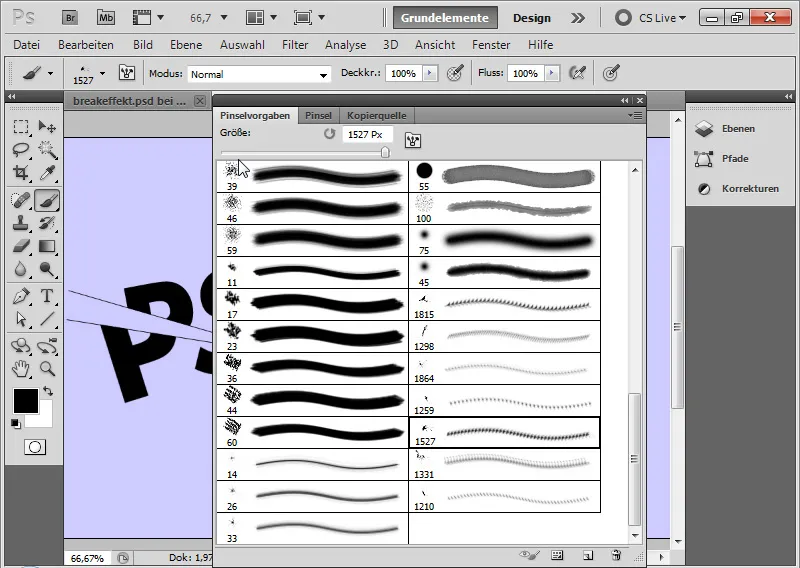Viewport: 800px width, 568px height.
Task: Select the Blur tool
Action: [x=21, y=269]
